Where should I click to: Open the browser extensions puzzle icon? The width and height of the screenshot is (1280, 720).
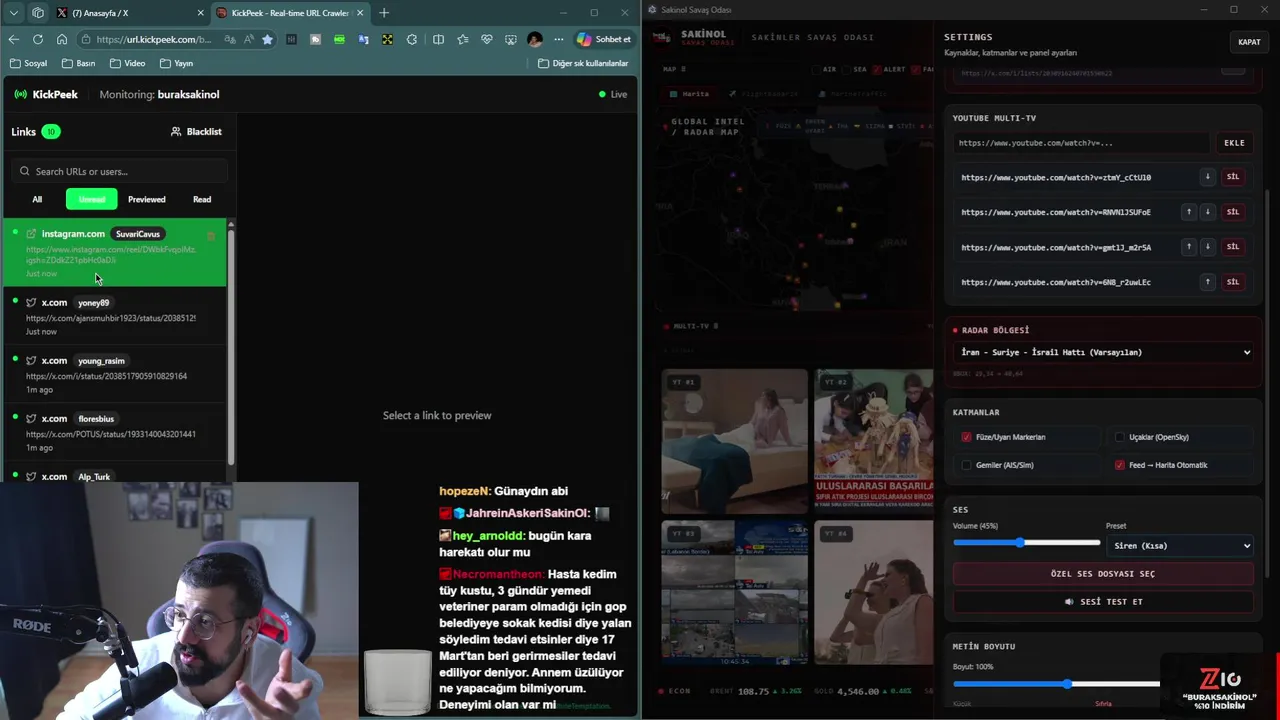(412, 39)
